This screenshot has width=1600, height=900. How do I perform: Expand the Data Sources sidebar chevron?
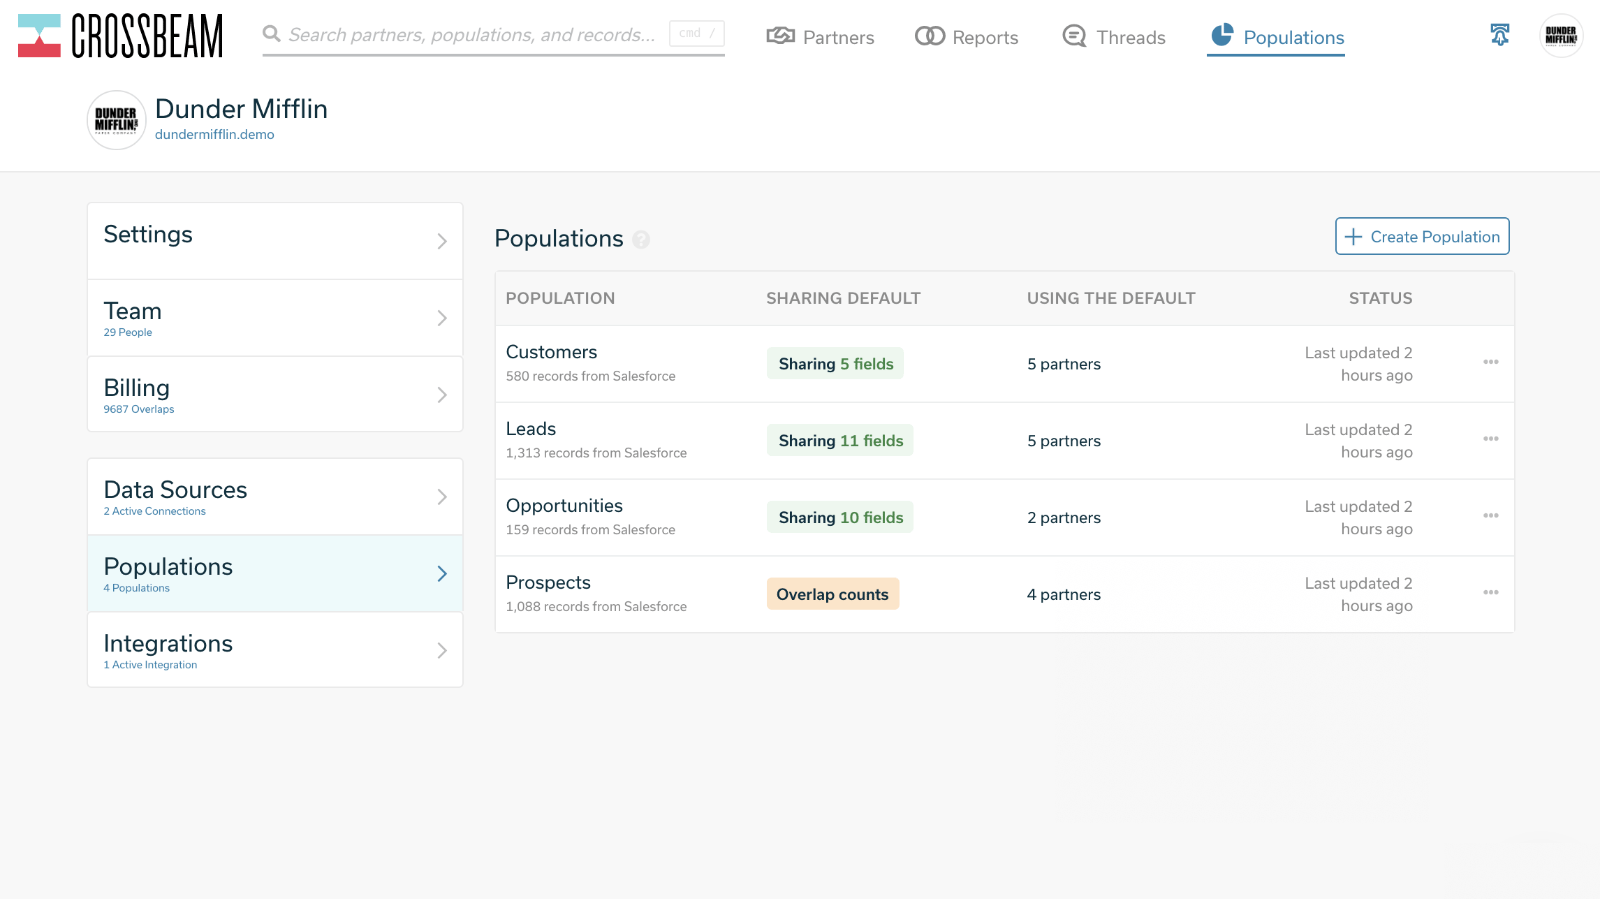tap(442, 497)
